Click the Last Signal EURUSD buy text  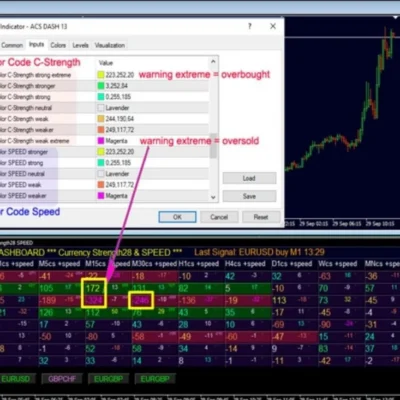(259, 252)
